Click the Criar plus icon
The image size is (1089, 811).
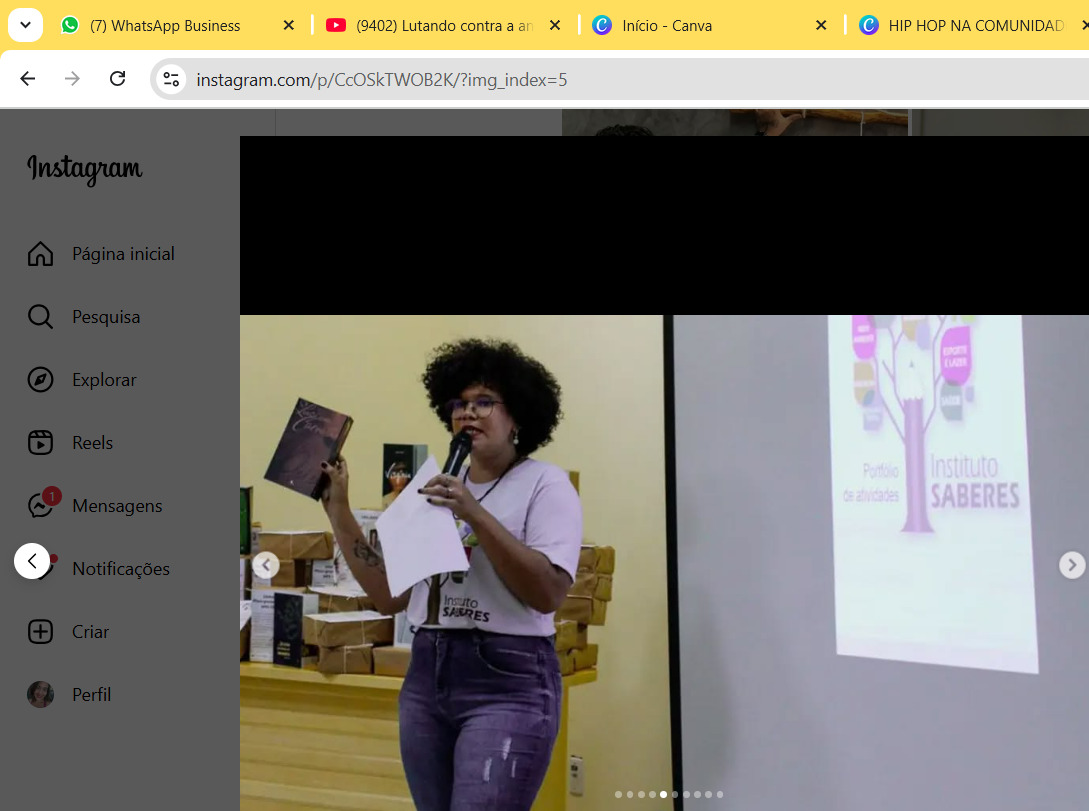(40, 632)
